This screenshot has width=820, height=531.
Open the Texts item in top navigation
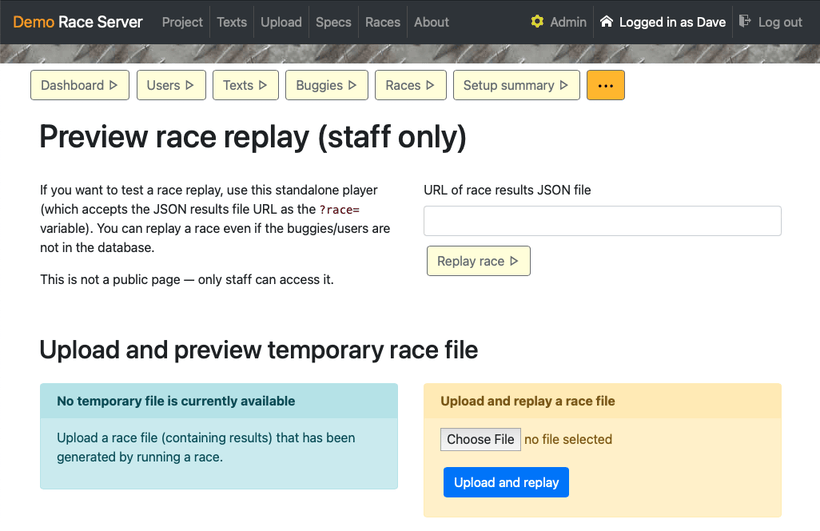232,22
